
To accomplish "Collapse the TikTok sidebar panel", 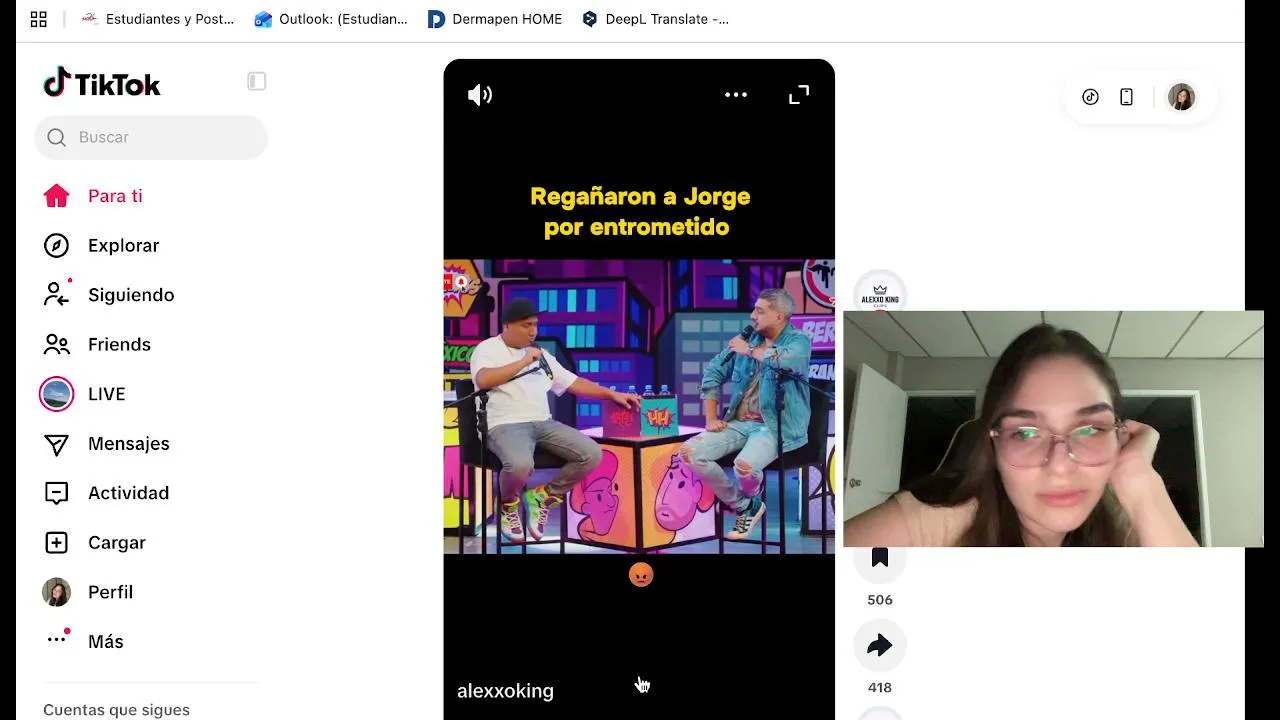I will pyautogui.click(x=257, y=81).
